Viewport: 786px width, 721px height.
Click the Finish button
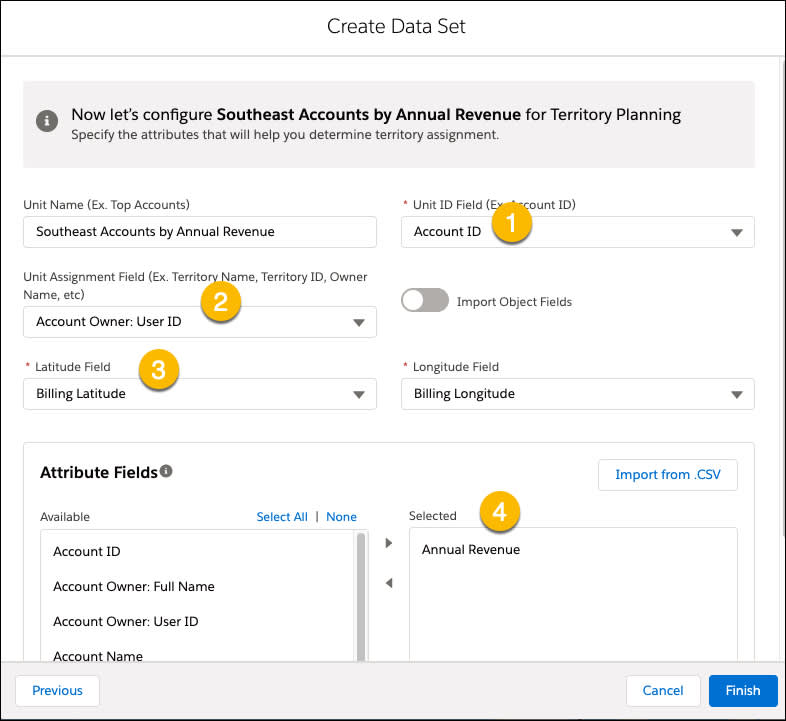(x=743, y=691)
